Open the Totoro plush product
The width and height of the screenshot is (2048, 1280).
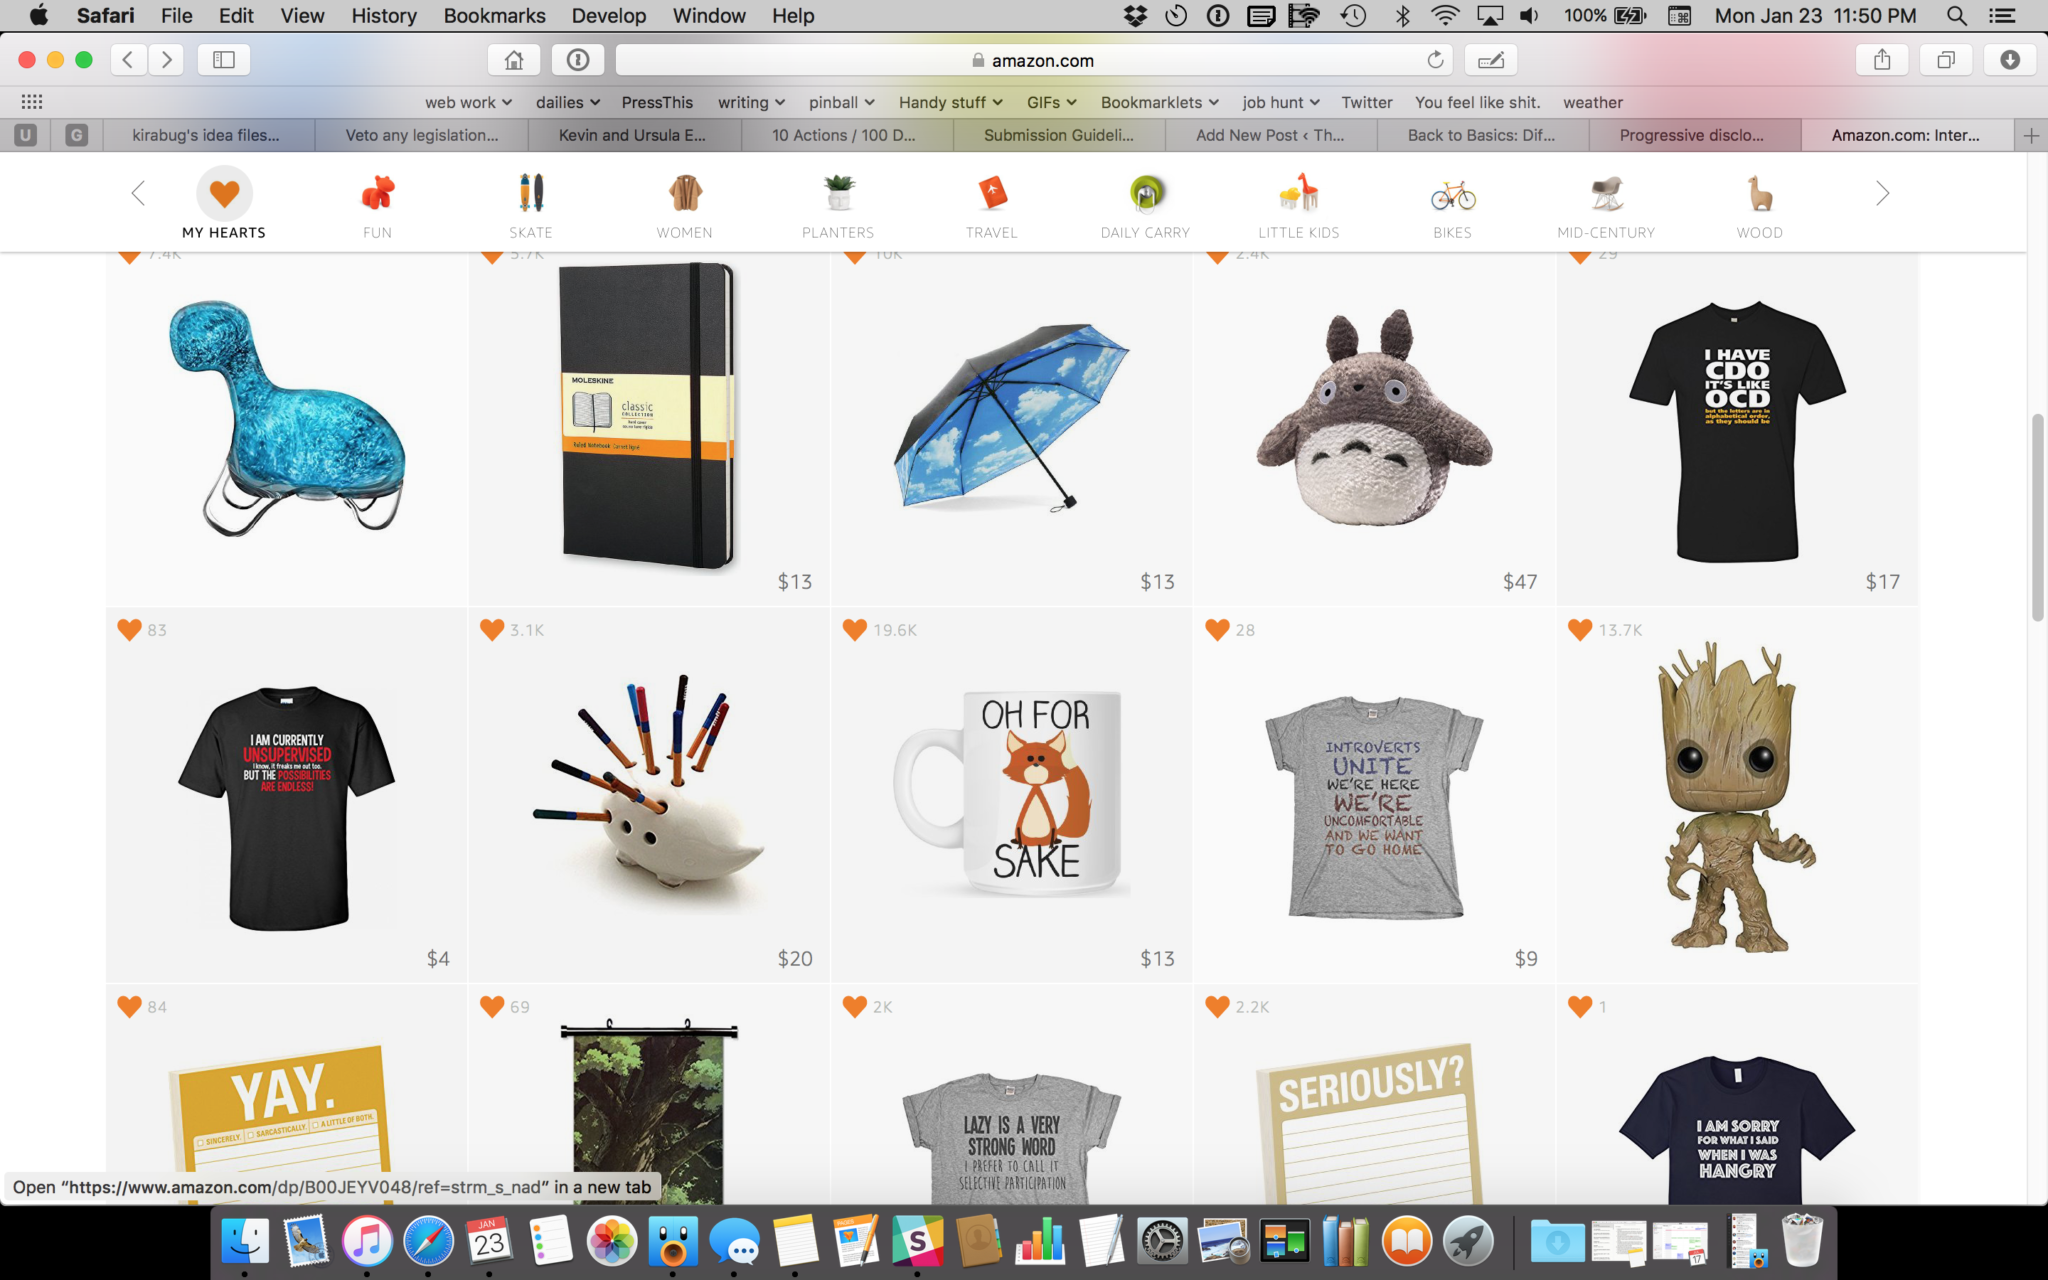(x=1374, y=417)
